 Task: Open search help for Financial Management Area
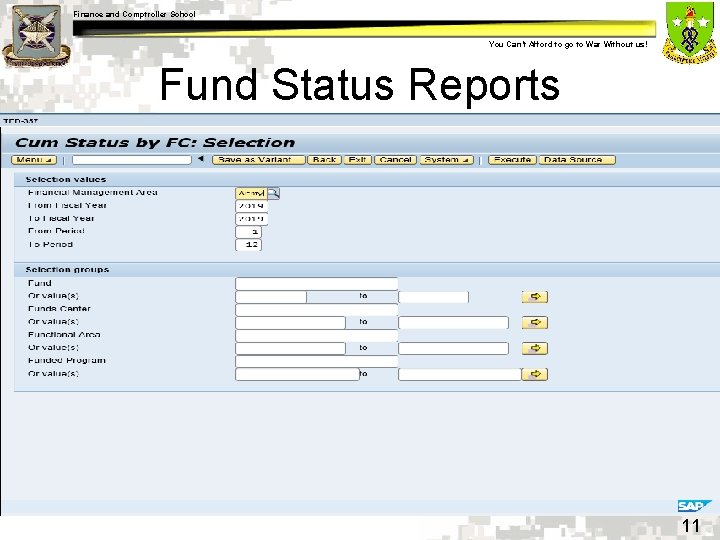(x=273, y=193)
